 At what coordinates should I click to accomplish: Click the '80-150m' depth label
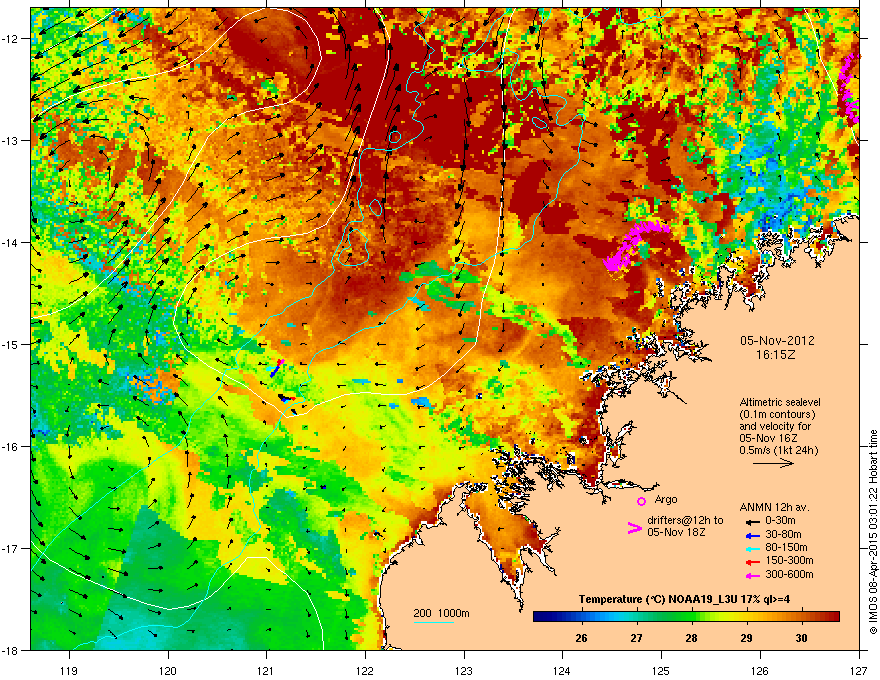[786, 548]
